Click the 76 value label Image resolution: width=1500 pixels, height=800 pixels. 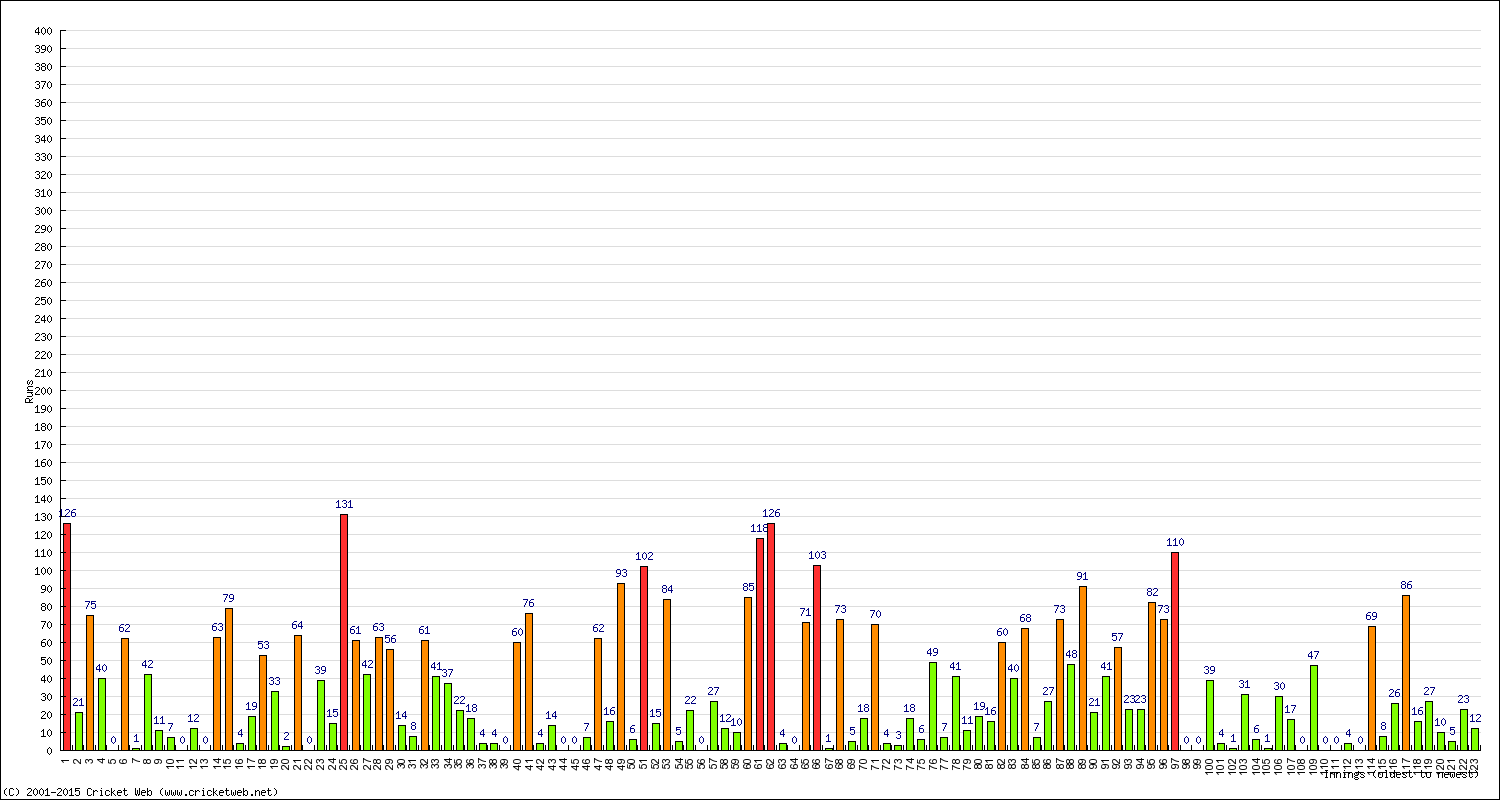[x=528, y=604]
